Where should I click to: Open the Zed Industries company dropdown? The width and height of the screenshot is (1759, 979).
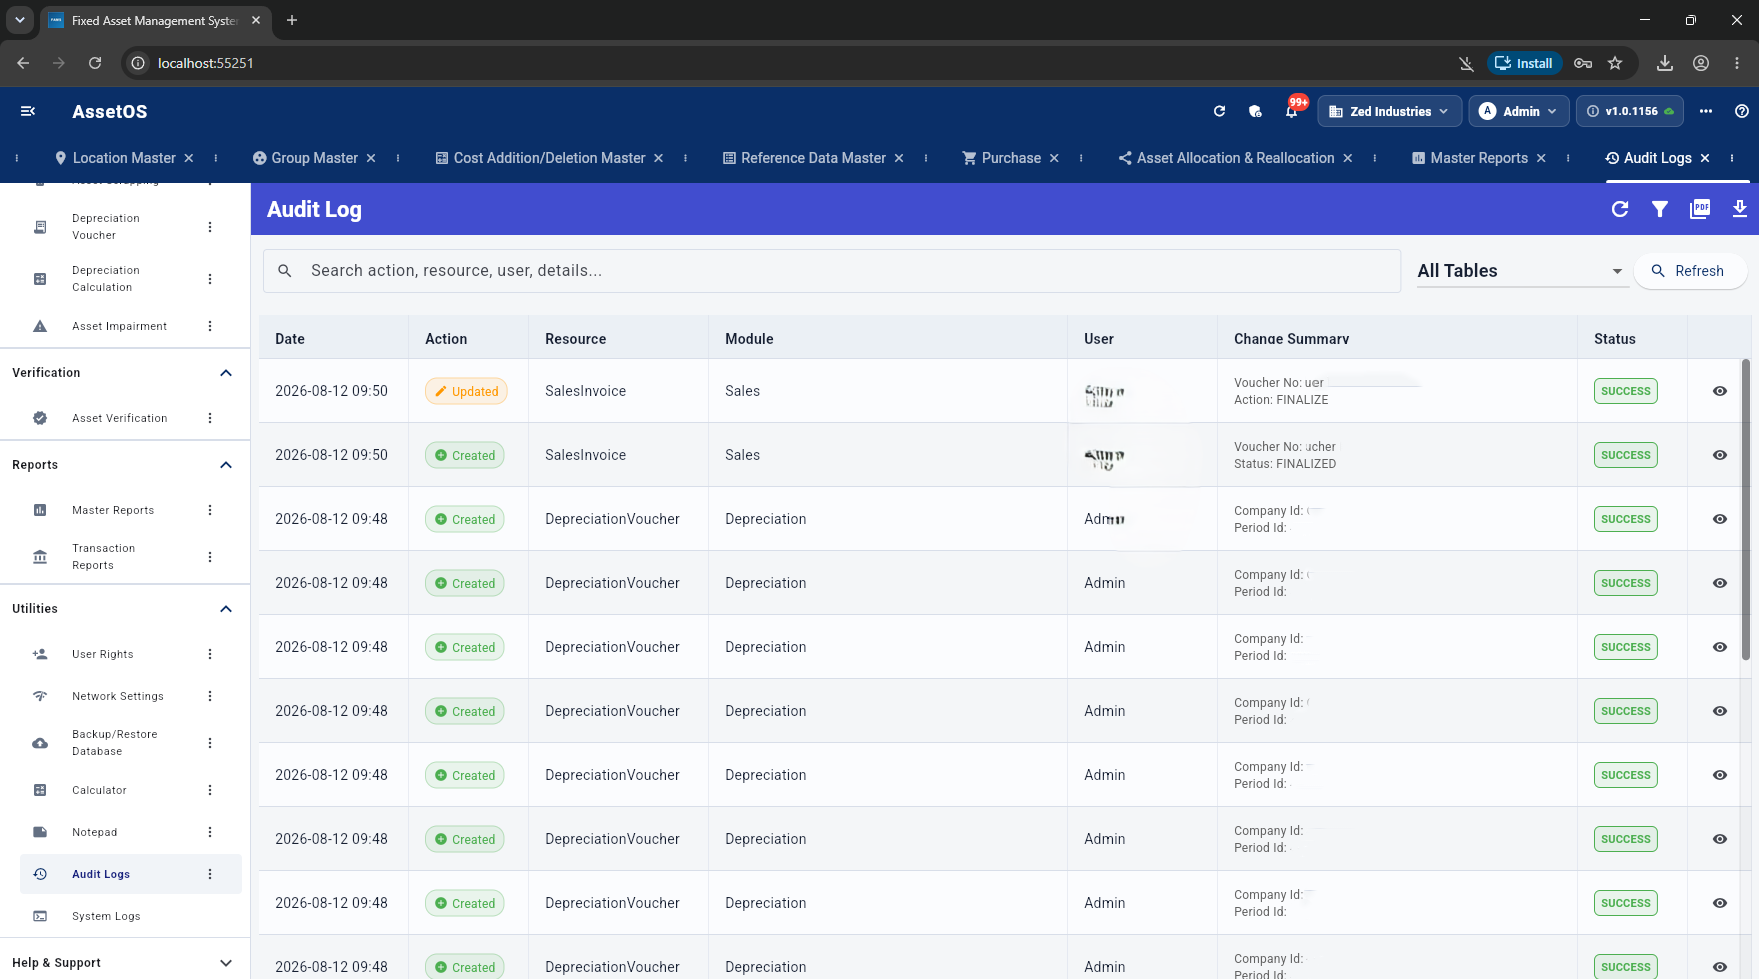pos(1389,111)
